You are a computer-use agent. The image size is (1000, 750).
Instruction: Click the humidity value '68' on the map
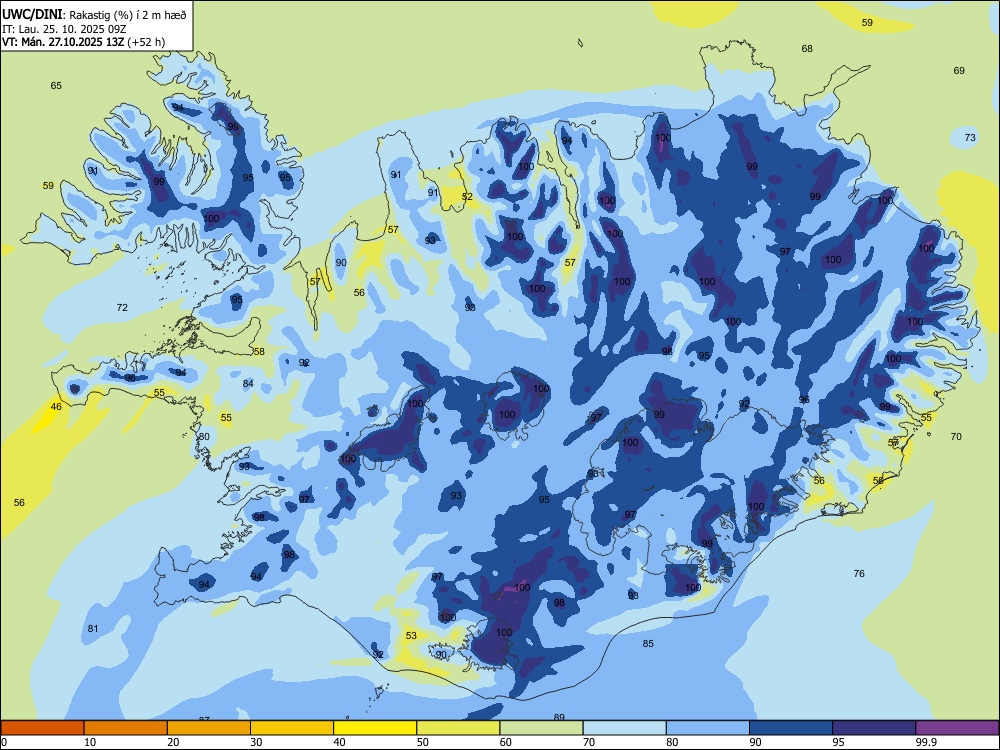pyautogui.click(x=807, y=48)
